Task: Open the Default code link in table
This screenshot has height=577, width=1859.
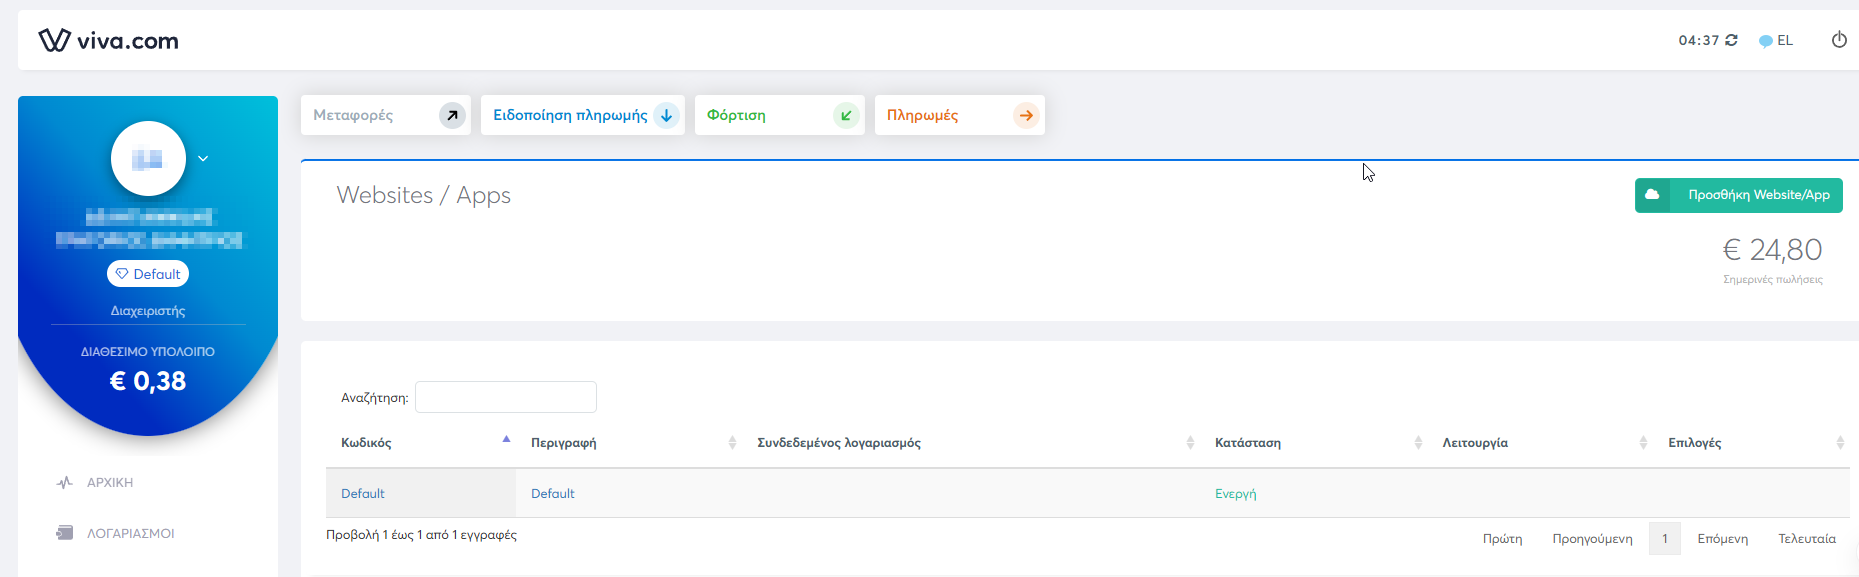Action: [363, 494]
